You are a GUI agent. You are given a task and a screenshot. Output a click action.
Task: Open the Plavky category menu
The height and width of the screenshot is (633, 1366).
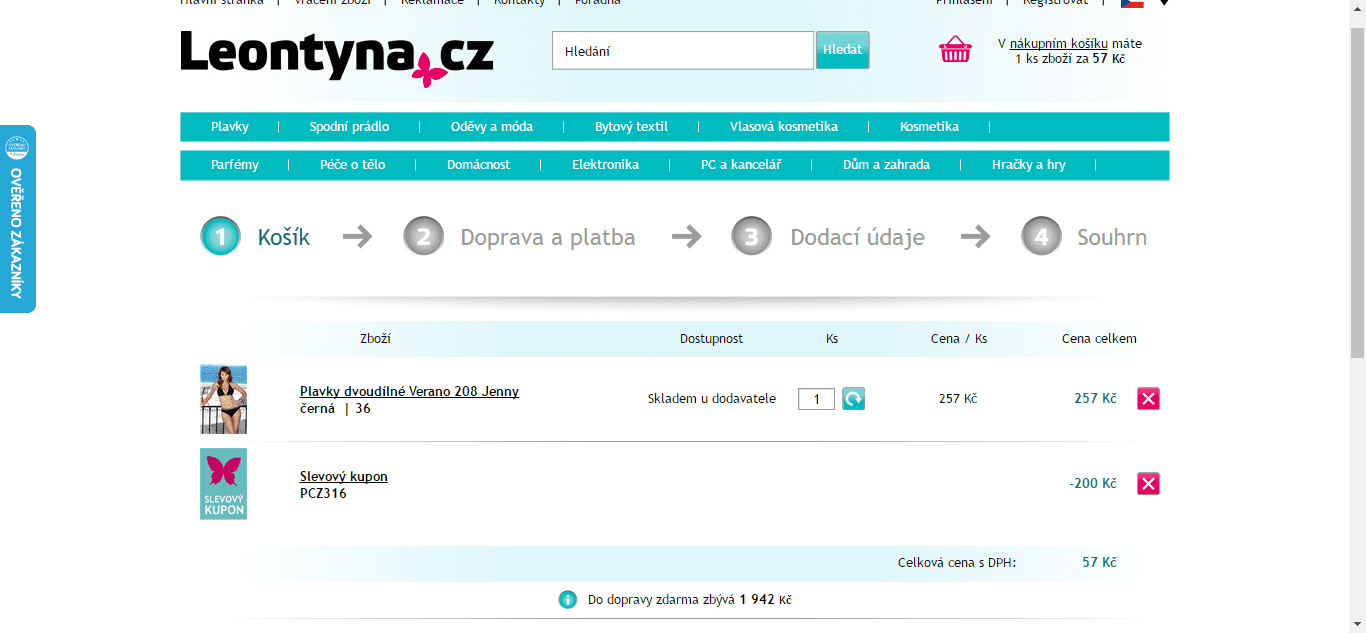(x=229, y=127)
